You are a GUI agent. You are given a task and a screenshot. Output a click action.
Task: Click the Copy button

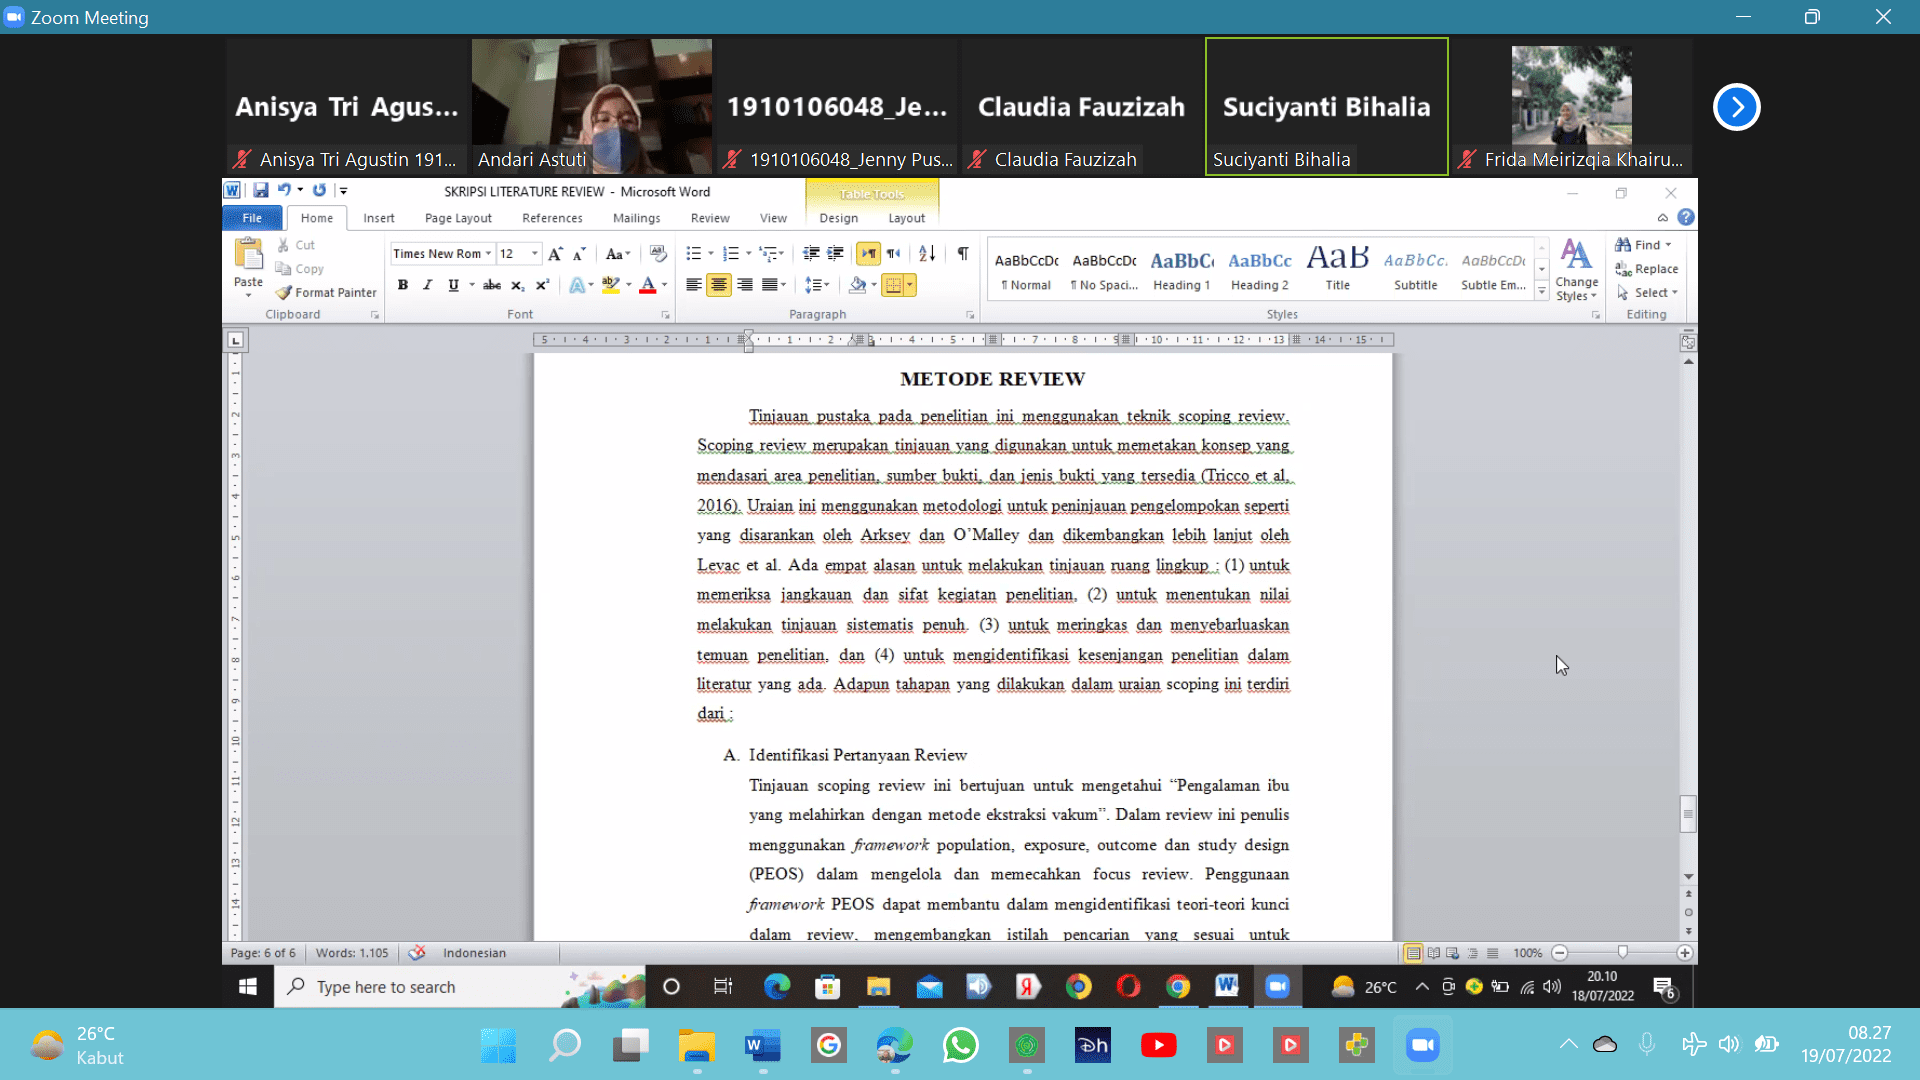pyautogui.click(x=300, y=269)
